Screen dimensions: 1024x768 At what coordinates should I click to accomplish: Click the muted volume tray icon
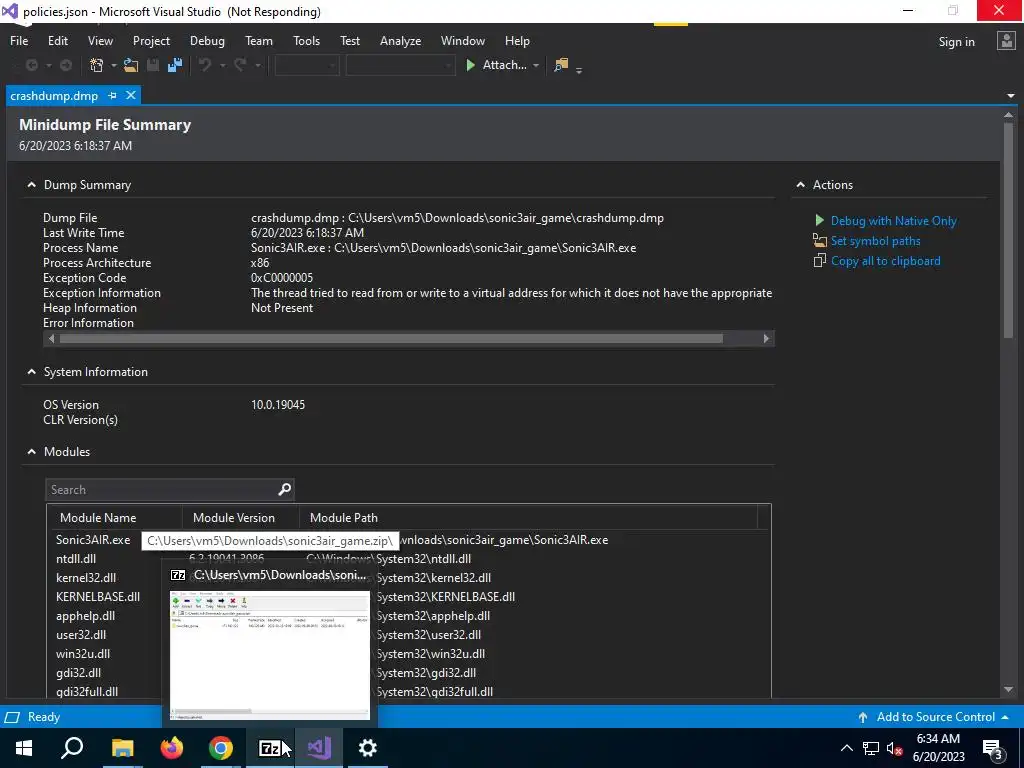(x=895, y=748)
